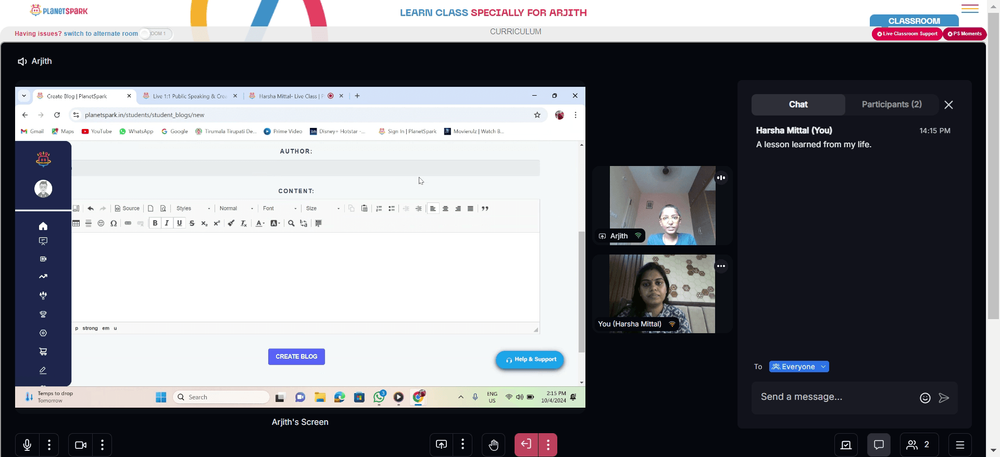1000x457 pixels.
Task: Mute the microphone in bottom toolbar
Action: (x=27, y=445)
